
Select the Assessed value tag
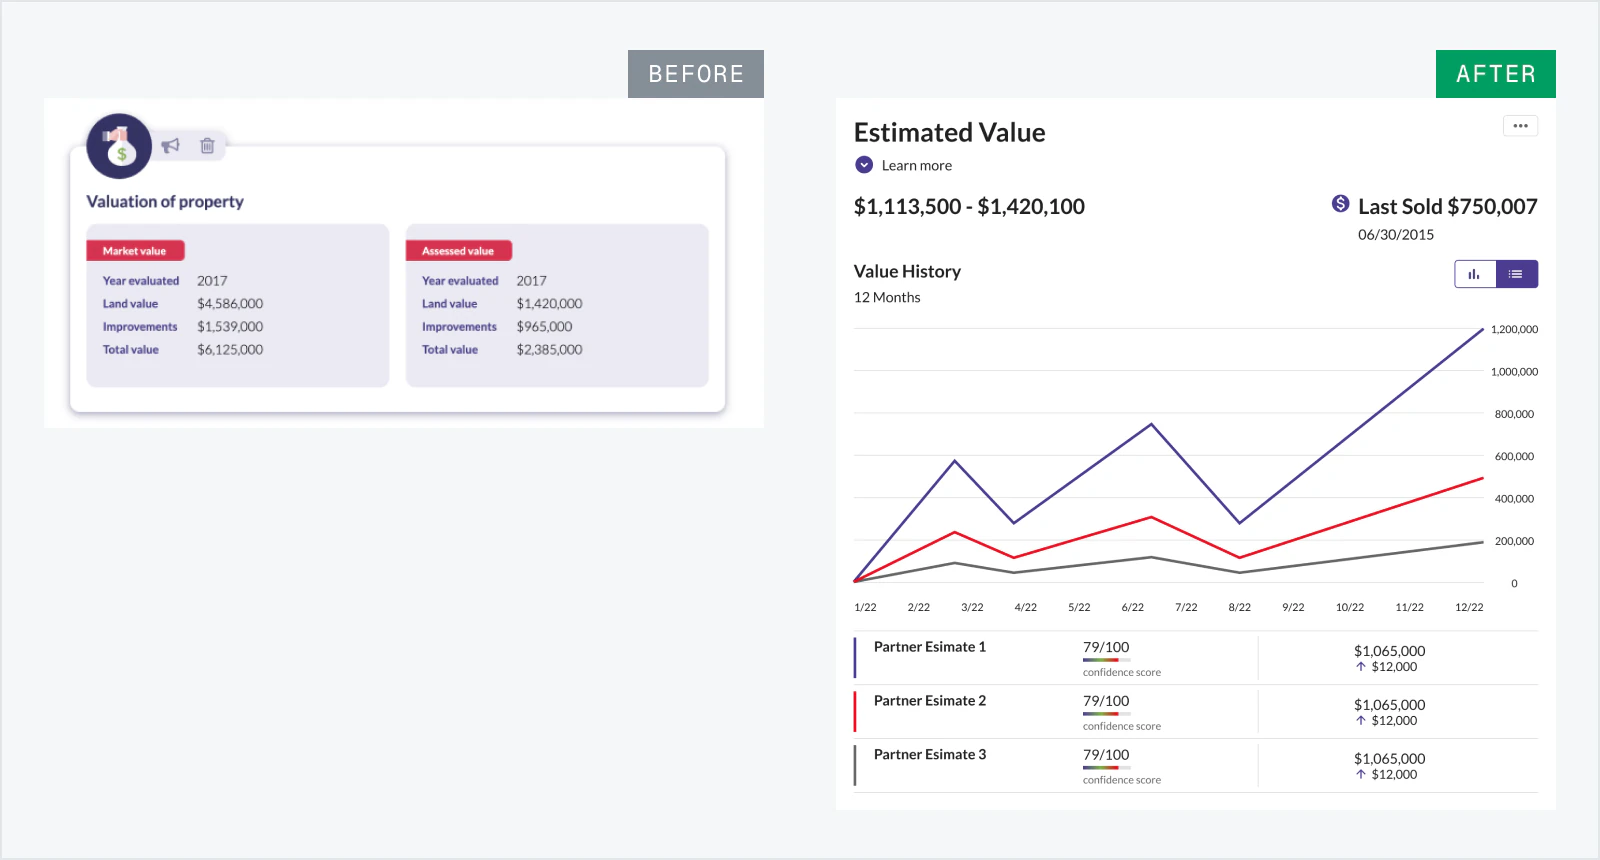458,251
